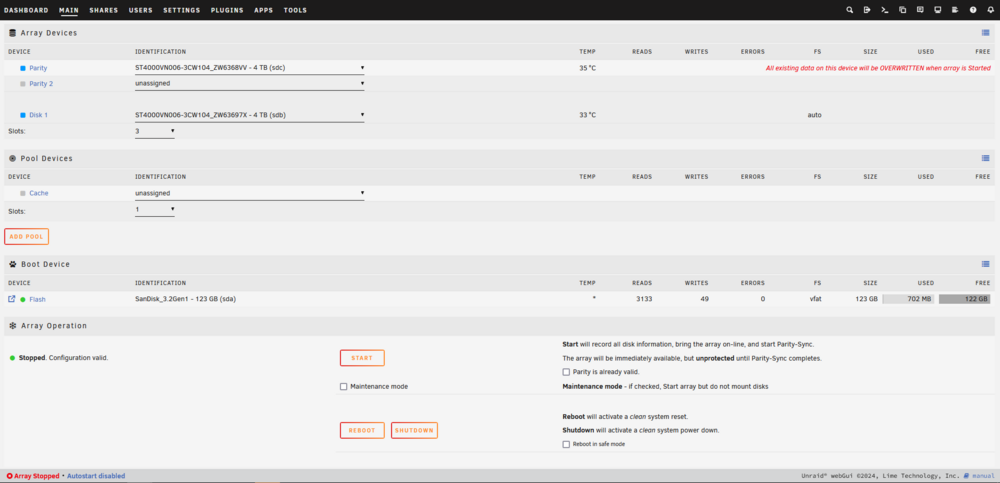This screenshot has width=1000, height=483.
Task: Click the Reboot button
Action: (362, 431)
